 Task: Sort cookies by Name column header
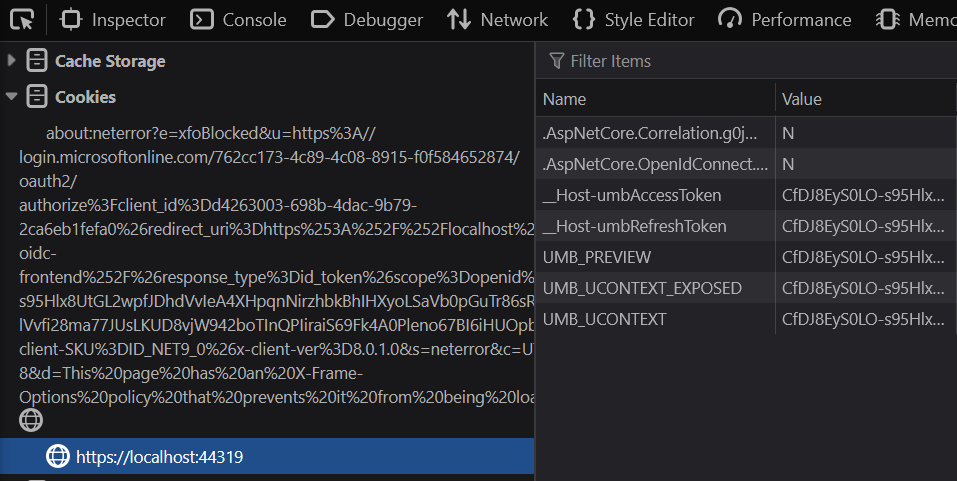pyautogui.click(x=655, y=99)
